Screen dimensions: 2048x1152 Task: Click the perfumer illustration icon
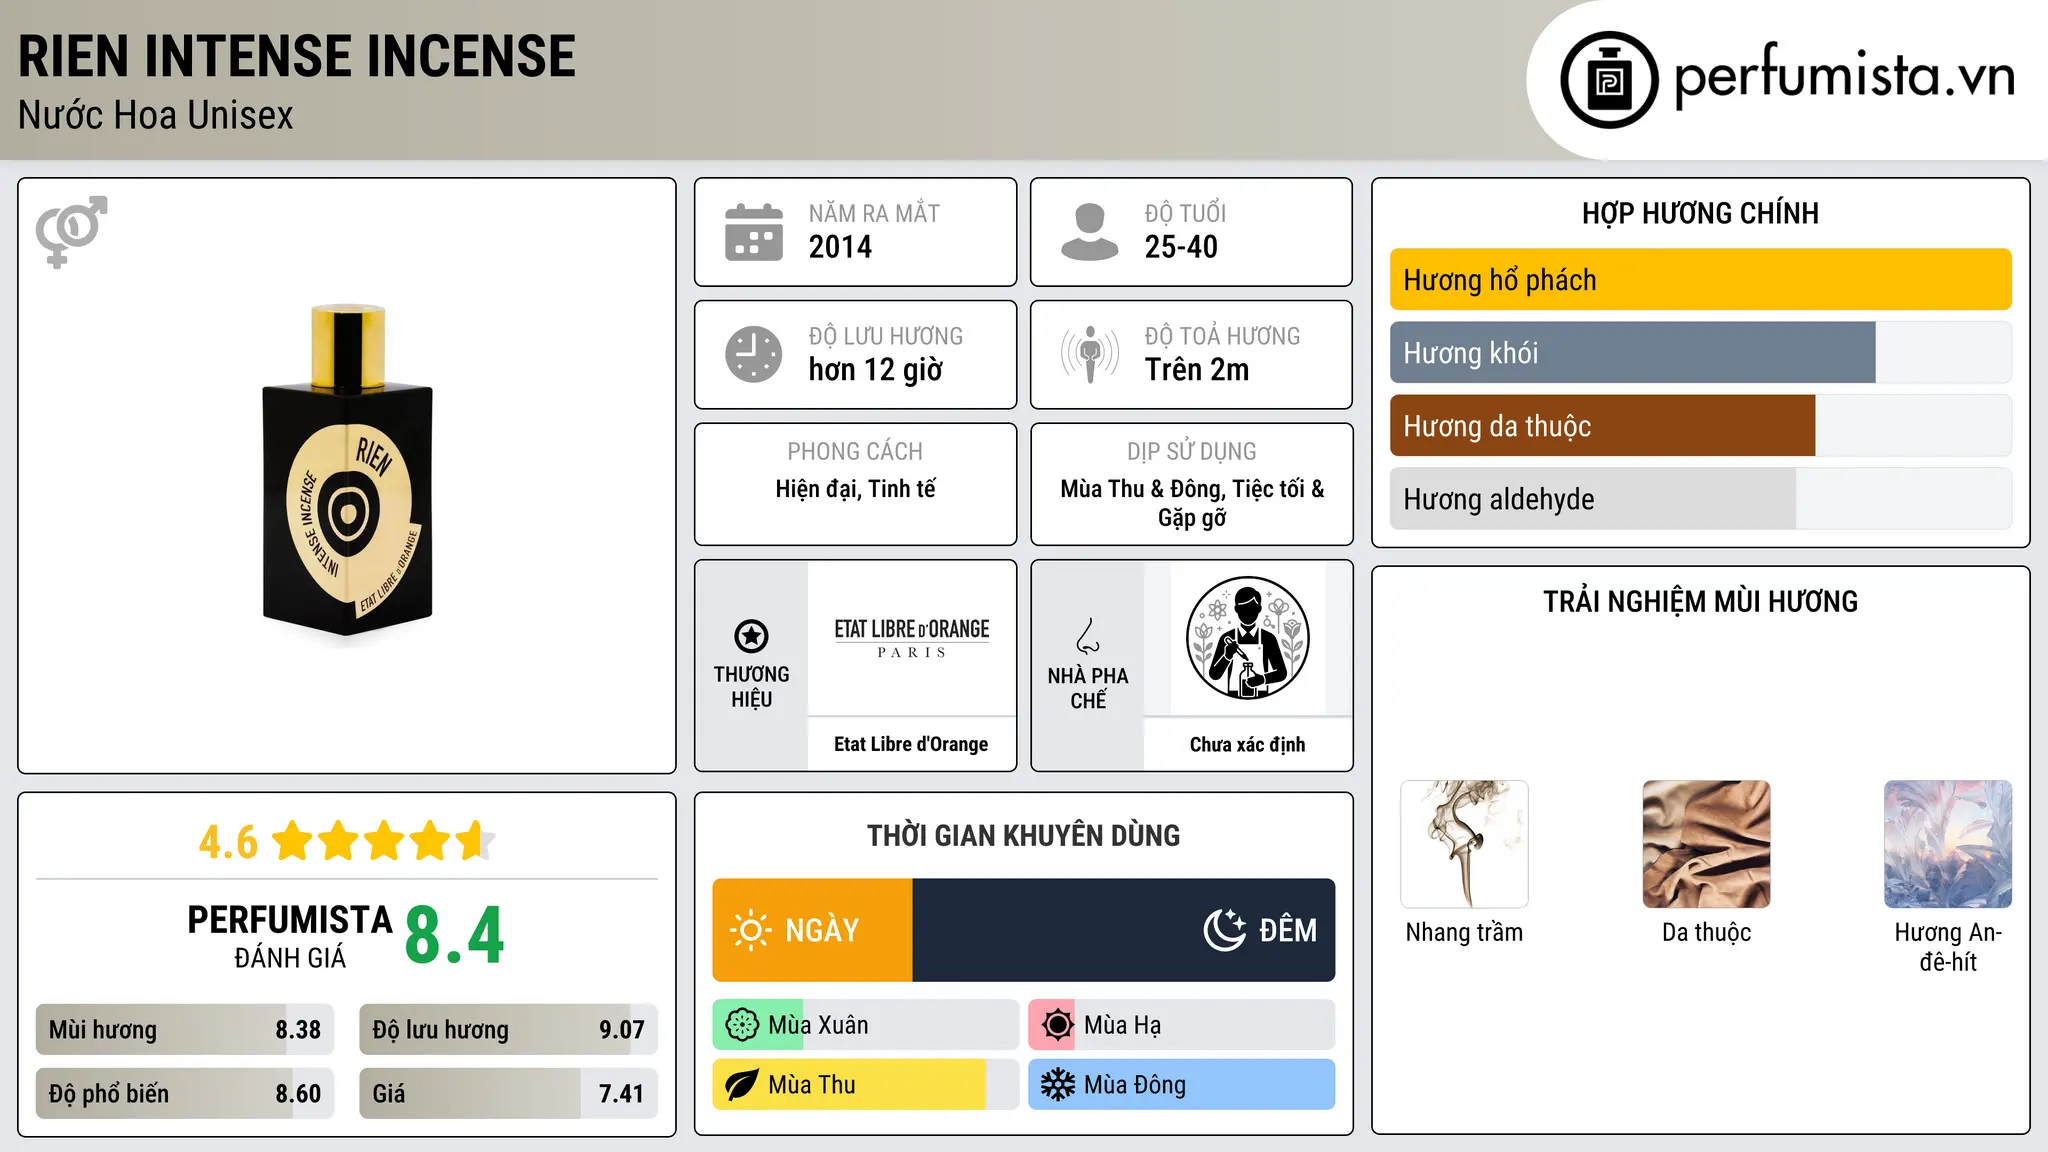click(1247, 638)
